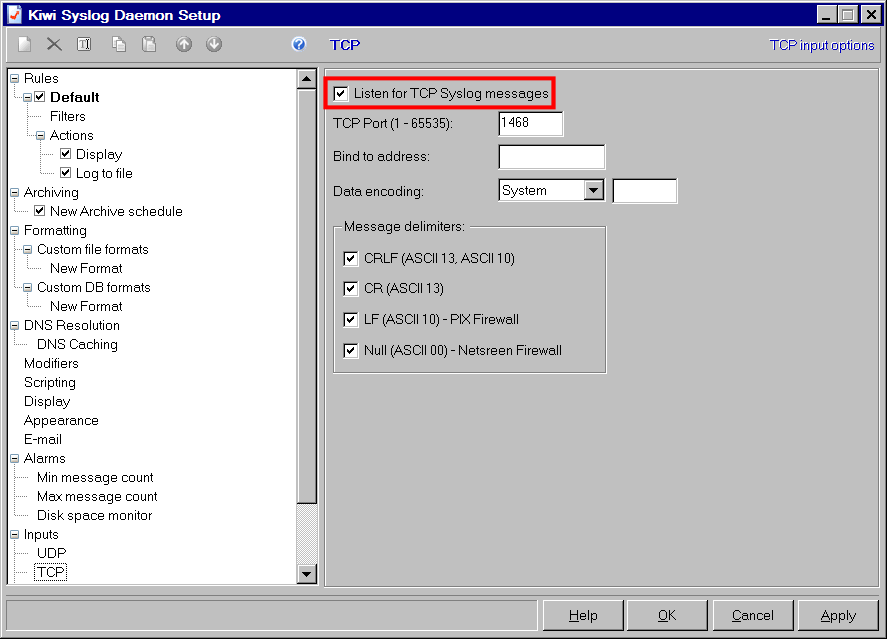Uncheck CRLF (ASCII 13, ASCII 10) delimiter
The width and height of the screenshot is (887, 639).
pos(351,258)
